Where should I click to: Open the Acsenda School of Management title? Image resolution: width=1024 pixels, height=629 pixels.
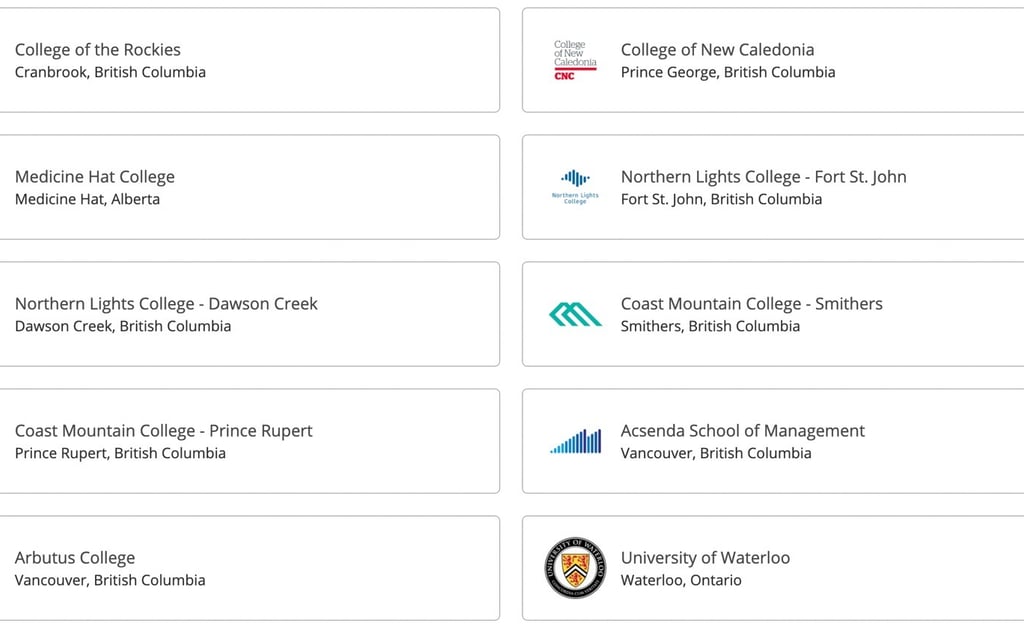[743, 431]
